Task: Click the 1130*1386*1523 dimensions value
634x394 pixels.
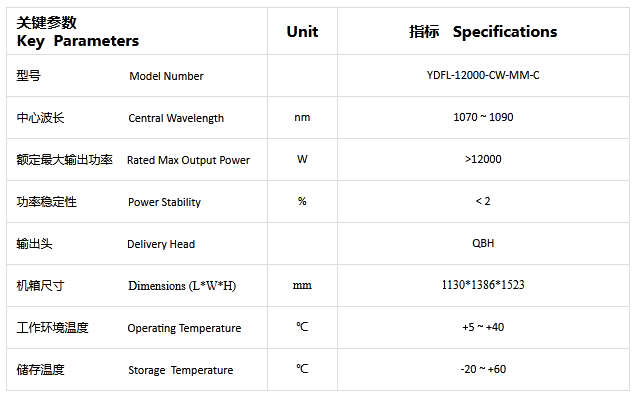Action: [x=483, y=285]
